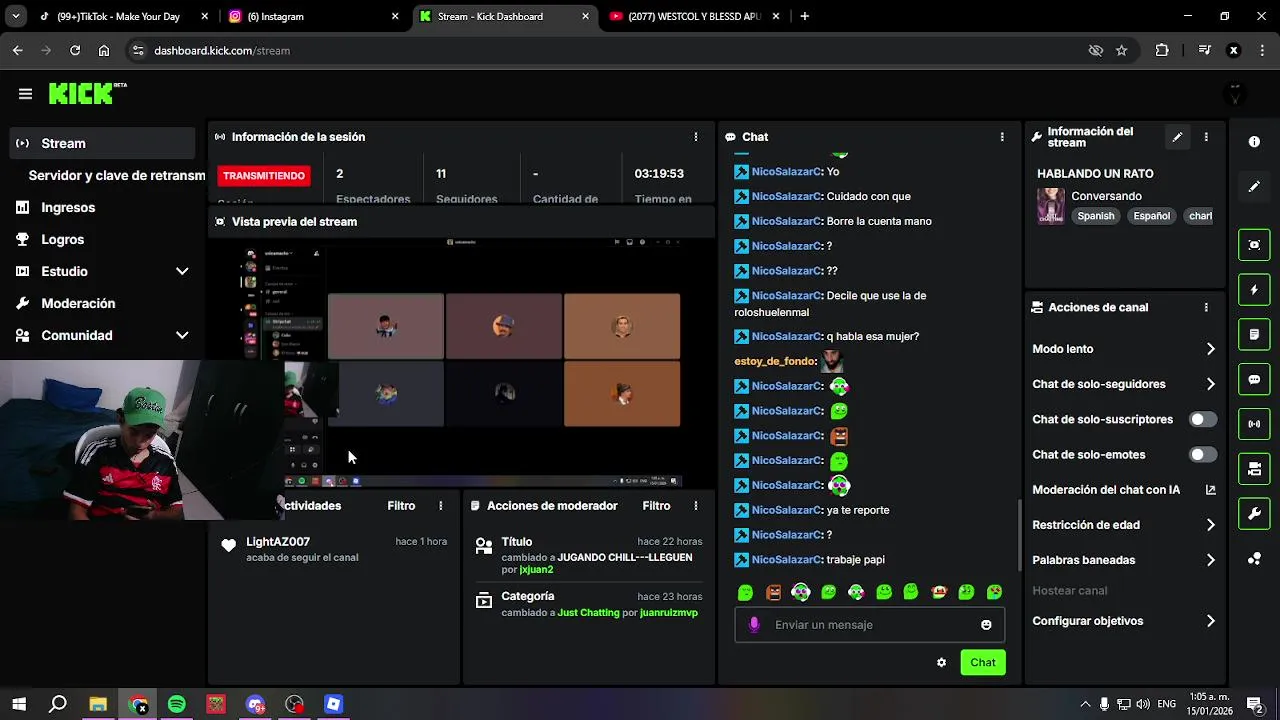Open Información del stream three-dot menu
The image size is (1280, 720).
pyautogui.click(x=1206, y=137)
